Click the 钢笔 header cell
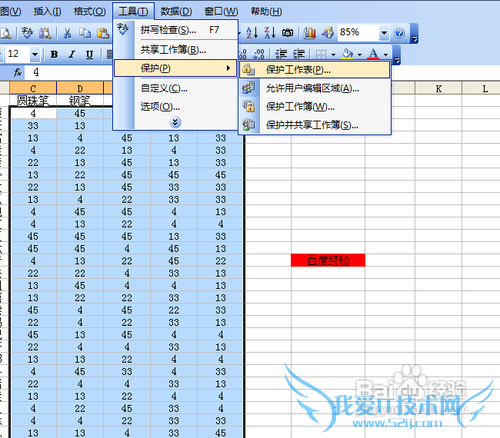500x438 pixels. [x=80, y=100]
